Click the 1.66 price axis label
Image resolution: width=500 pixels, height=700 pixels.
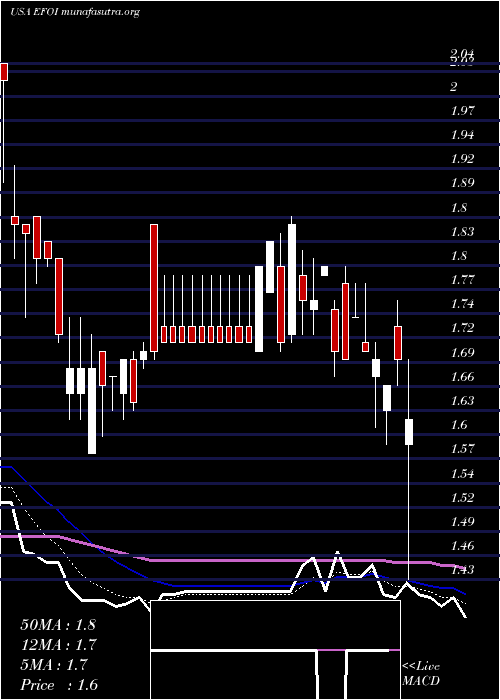tap(462, 377)
